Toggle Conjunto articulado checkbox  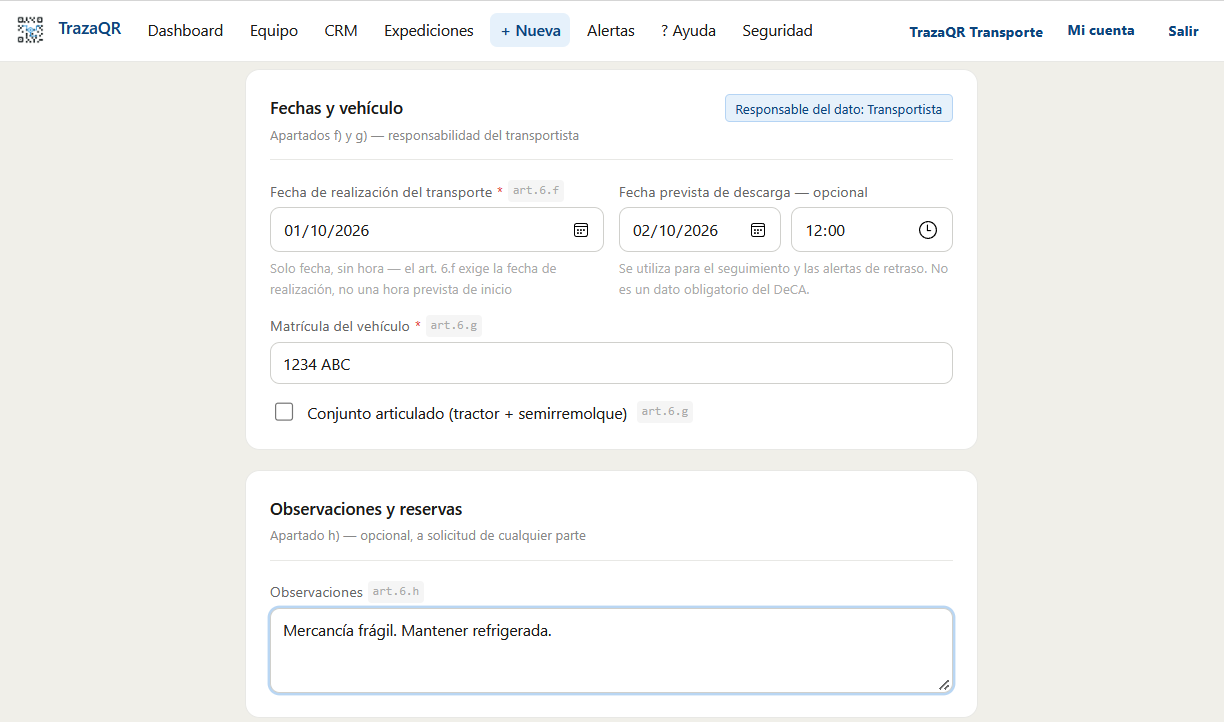click(284, 412)
